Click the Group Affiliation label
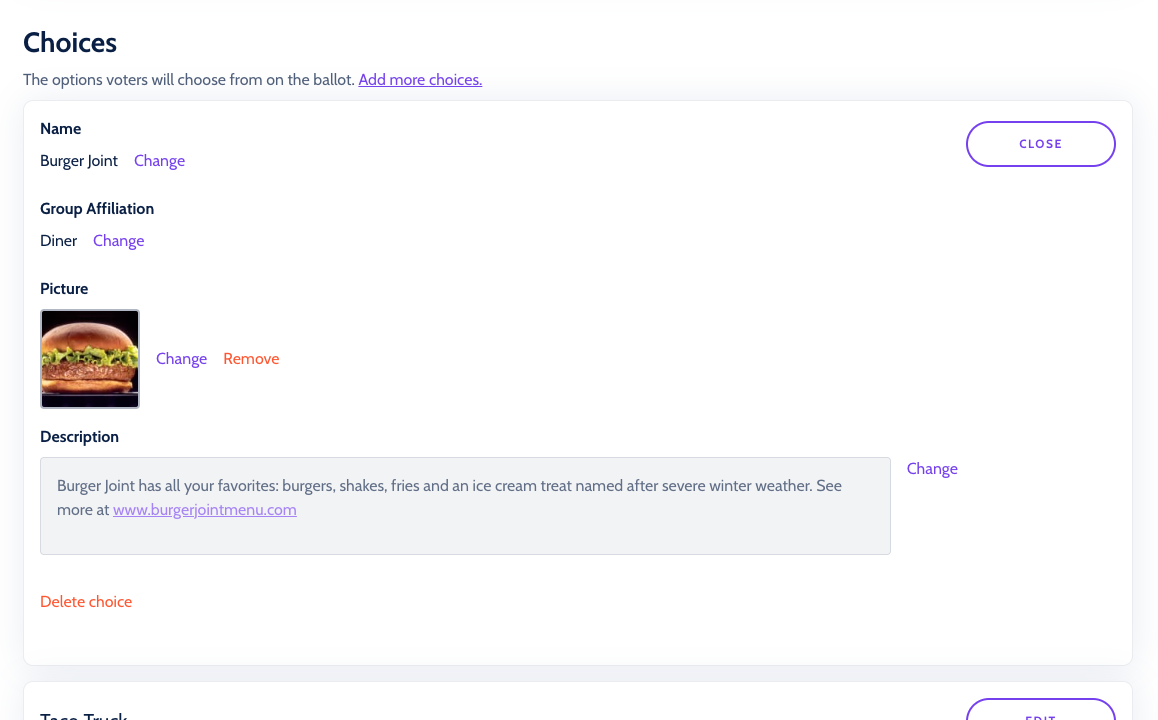This screenshot has width=1158, height=720. [97, 209]
